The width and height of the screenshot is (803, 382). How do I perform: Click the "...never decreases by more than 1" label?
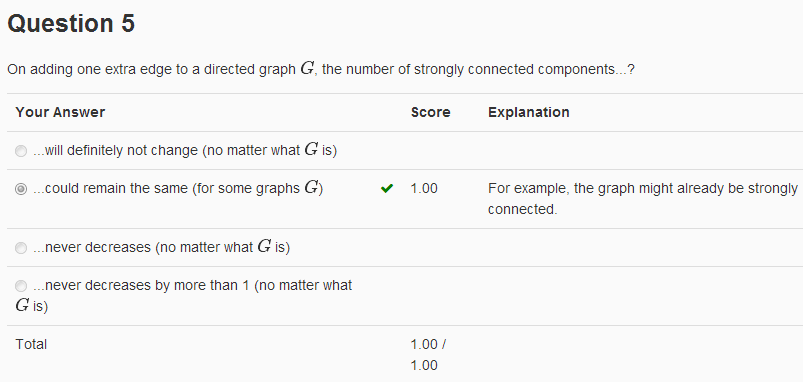coord(184,295)
